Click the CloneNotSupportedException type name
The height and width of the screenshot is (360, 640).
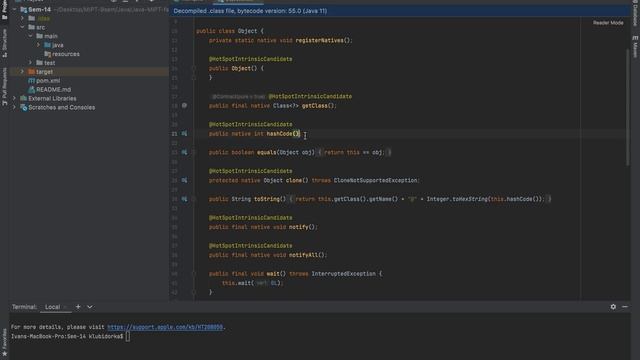(376, 180)
